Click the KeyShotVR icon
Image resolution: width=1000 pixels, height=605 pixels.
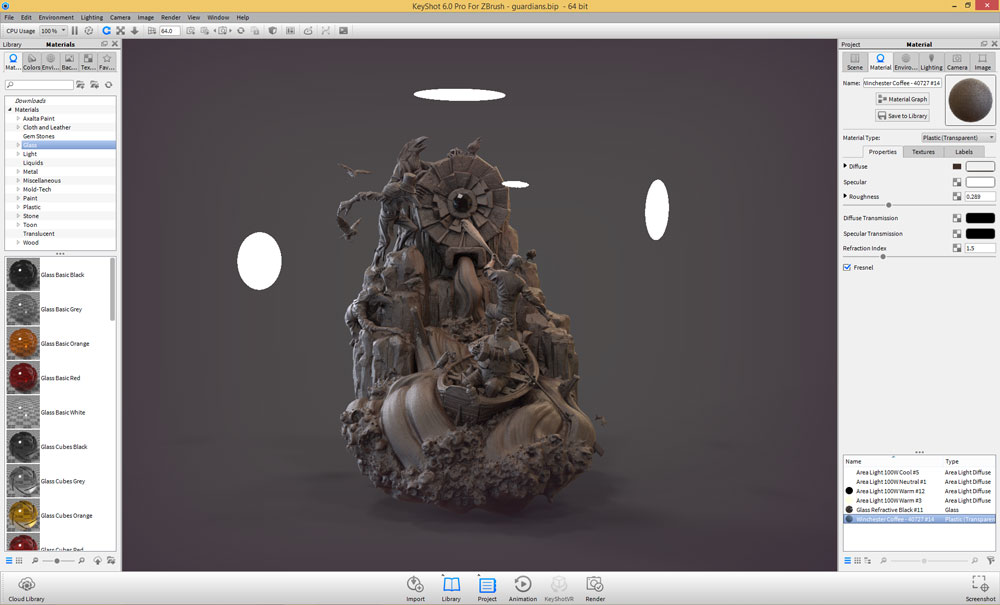(x=559, y=588)
